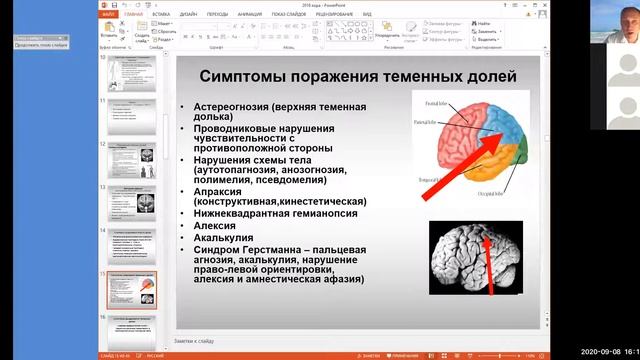Switch to Insert (Вставка) tab
The image size is (640, 360).
tap(161, 14)
